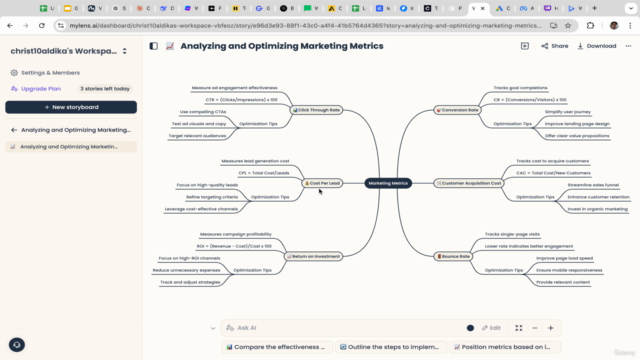Select the Customer Acquisition Cost node
The height and width of the screenshot is (360, 640).
(x=469, y=183)
